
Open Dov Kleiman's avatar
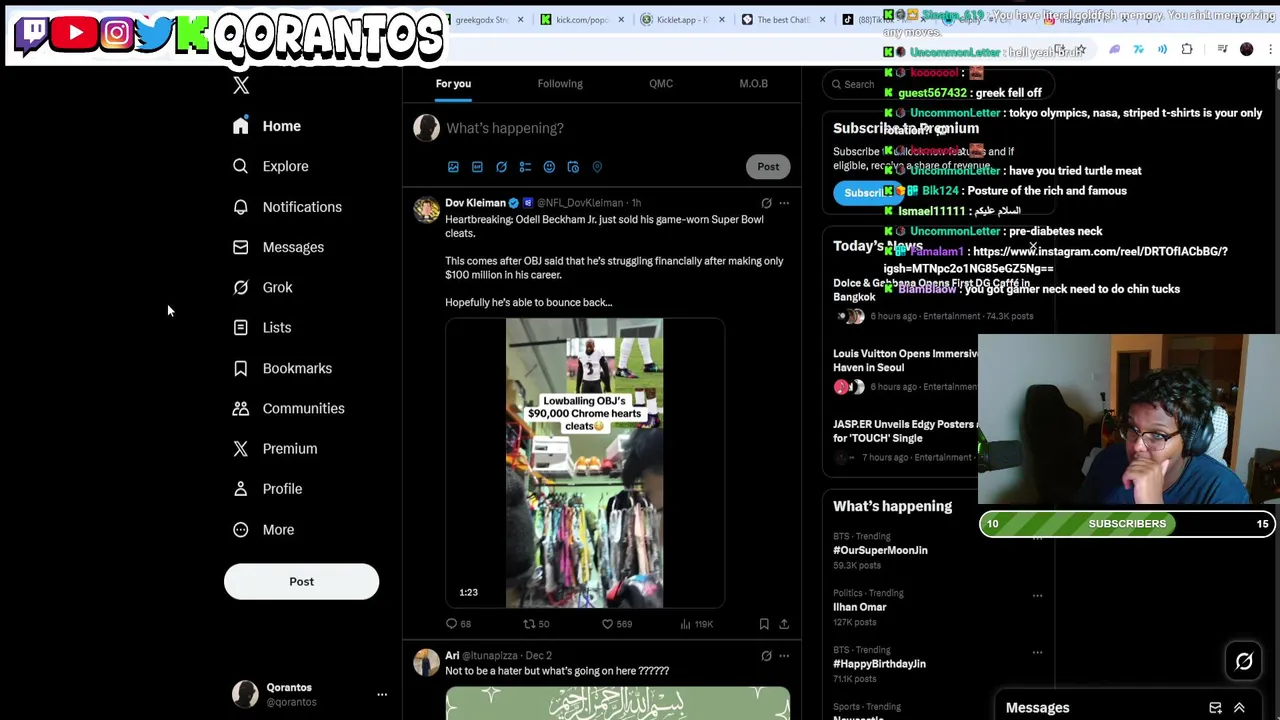coord(427,209)
